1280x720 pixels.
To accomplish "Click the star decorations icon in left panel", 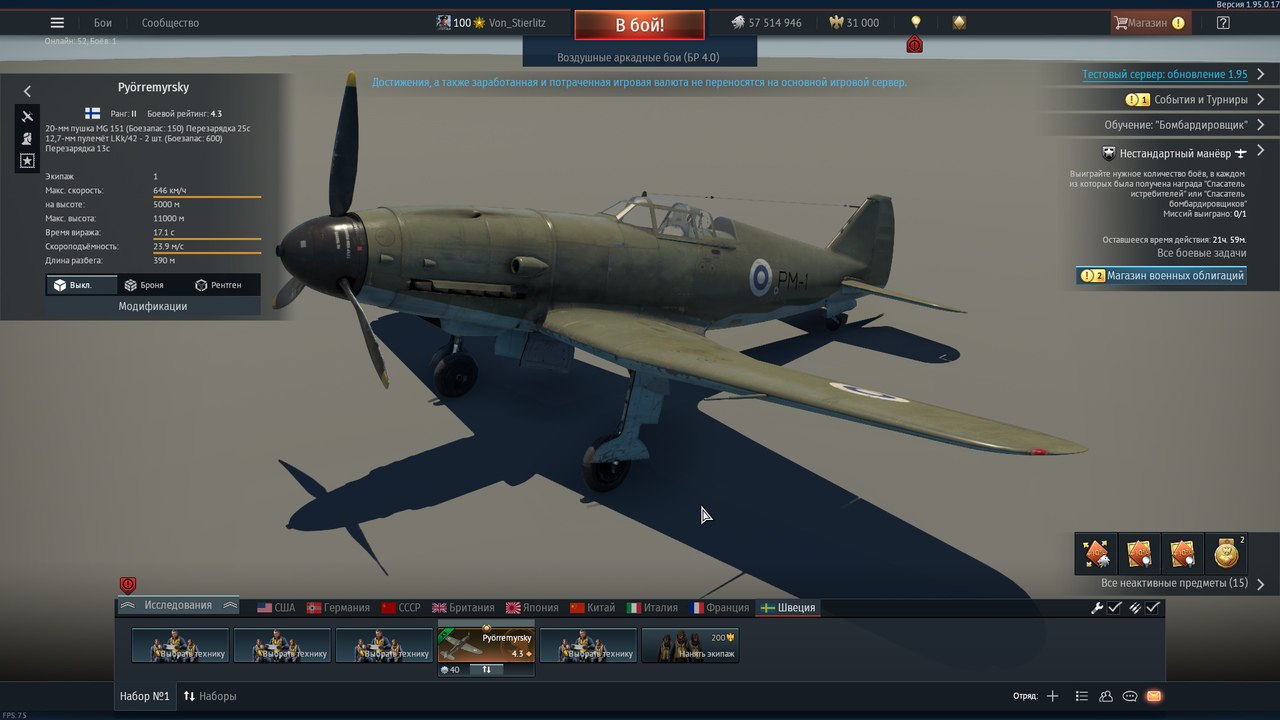I will [27, 161].
